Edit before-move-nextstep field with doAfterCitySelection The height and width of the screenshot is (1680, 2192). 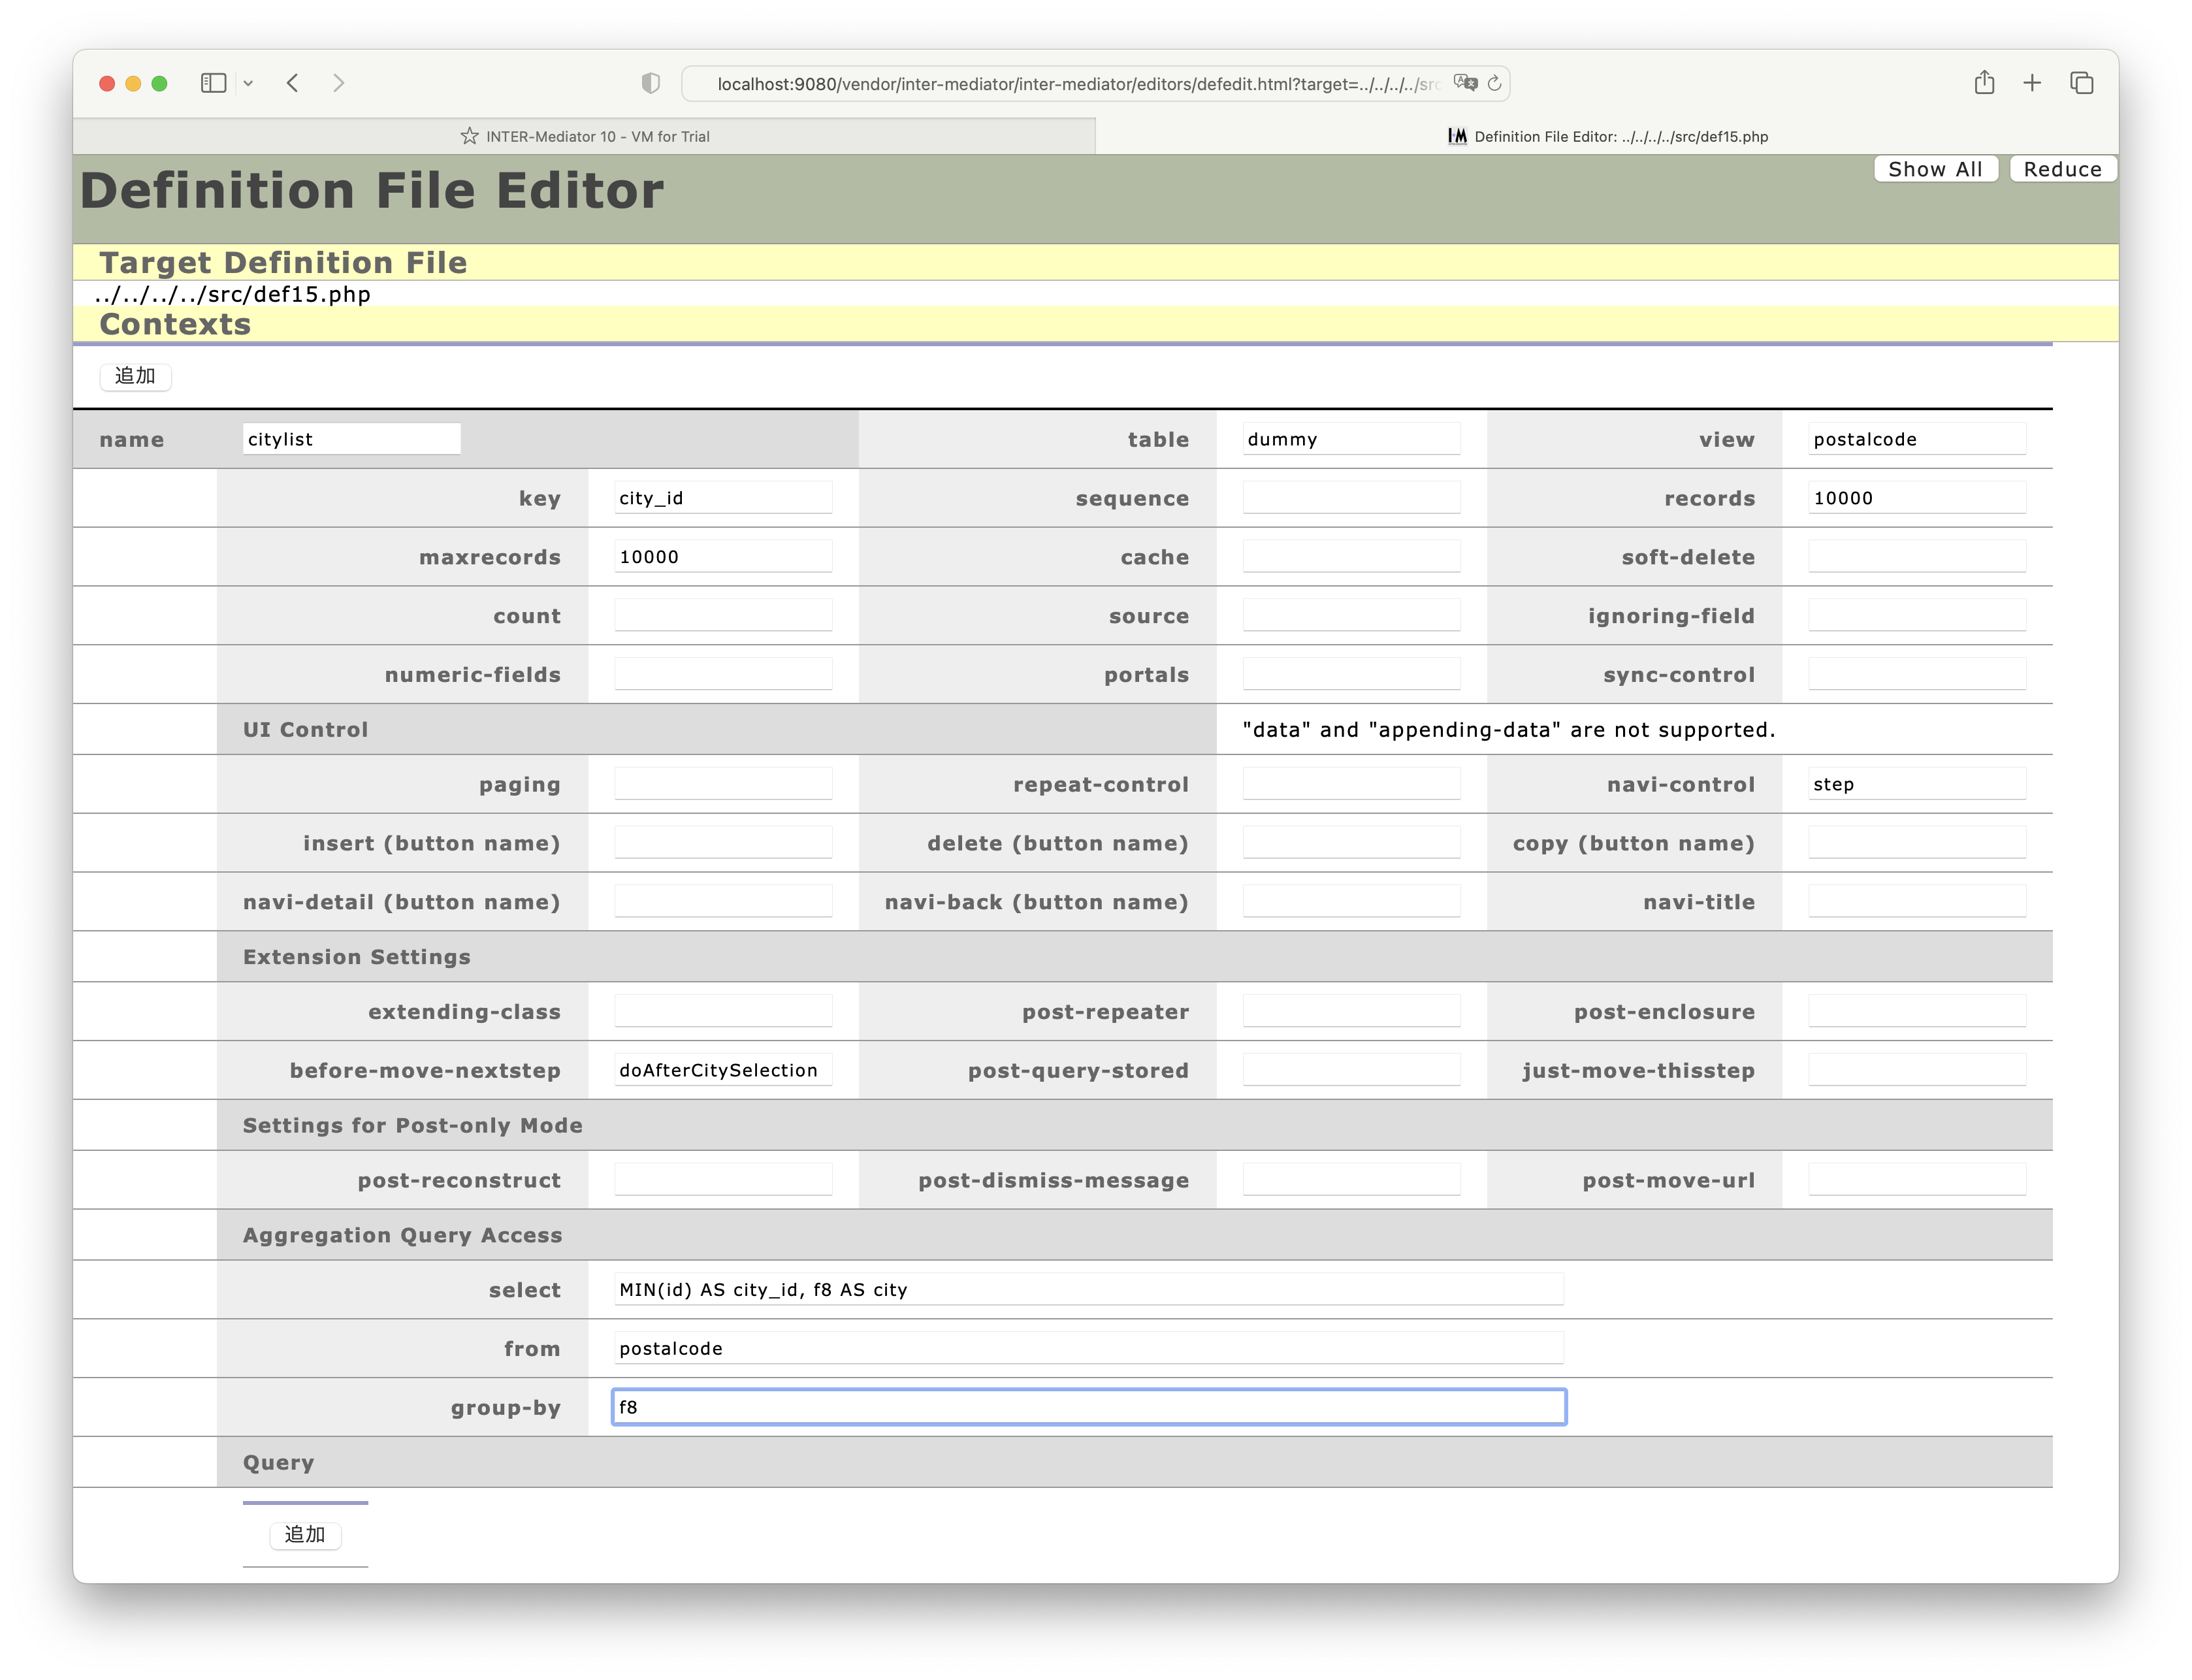[723, 1070]
